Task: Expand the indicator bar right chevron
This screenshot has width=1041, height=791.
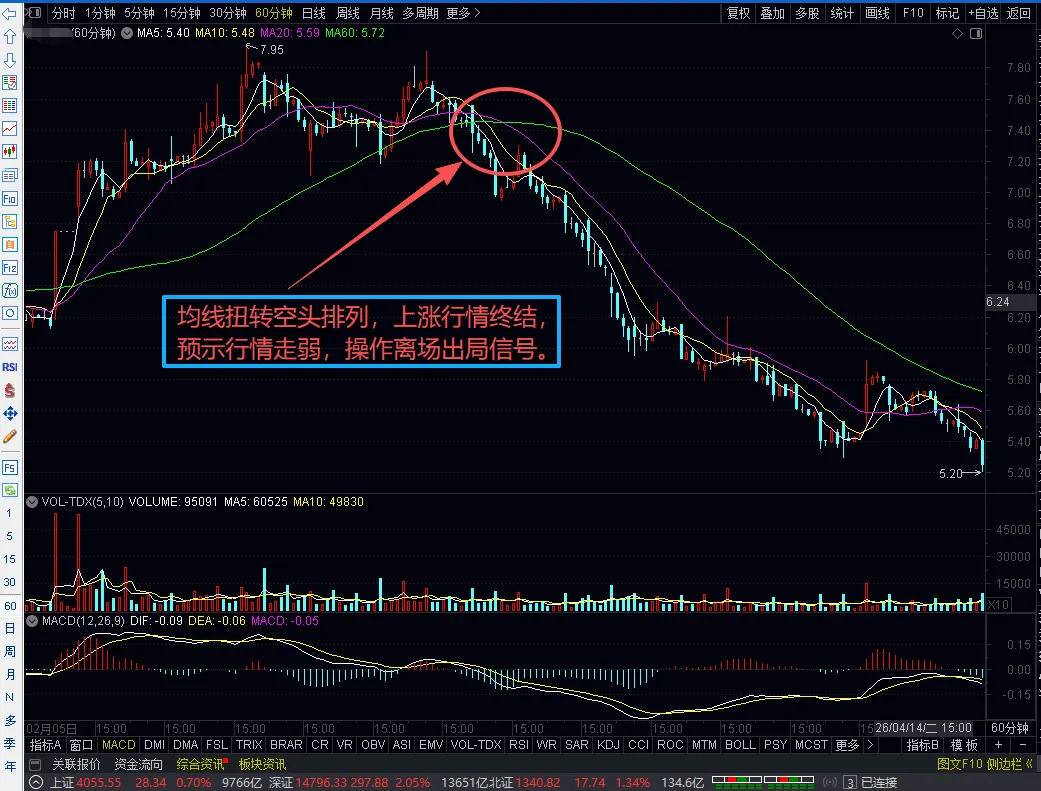Action: click(870, 745)
